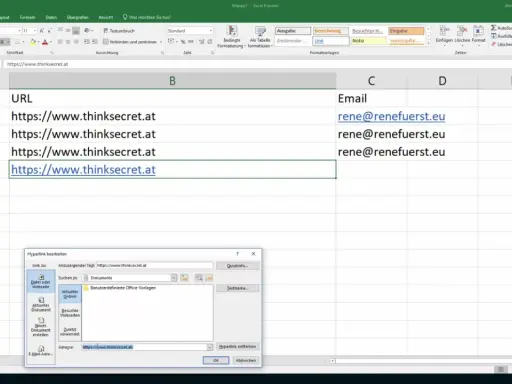
Task: Apply the Berechnung cell style
Action: coord(331,31)
